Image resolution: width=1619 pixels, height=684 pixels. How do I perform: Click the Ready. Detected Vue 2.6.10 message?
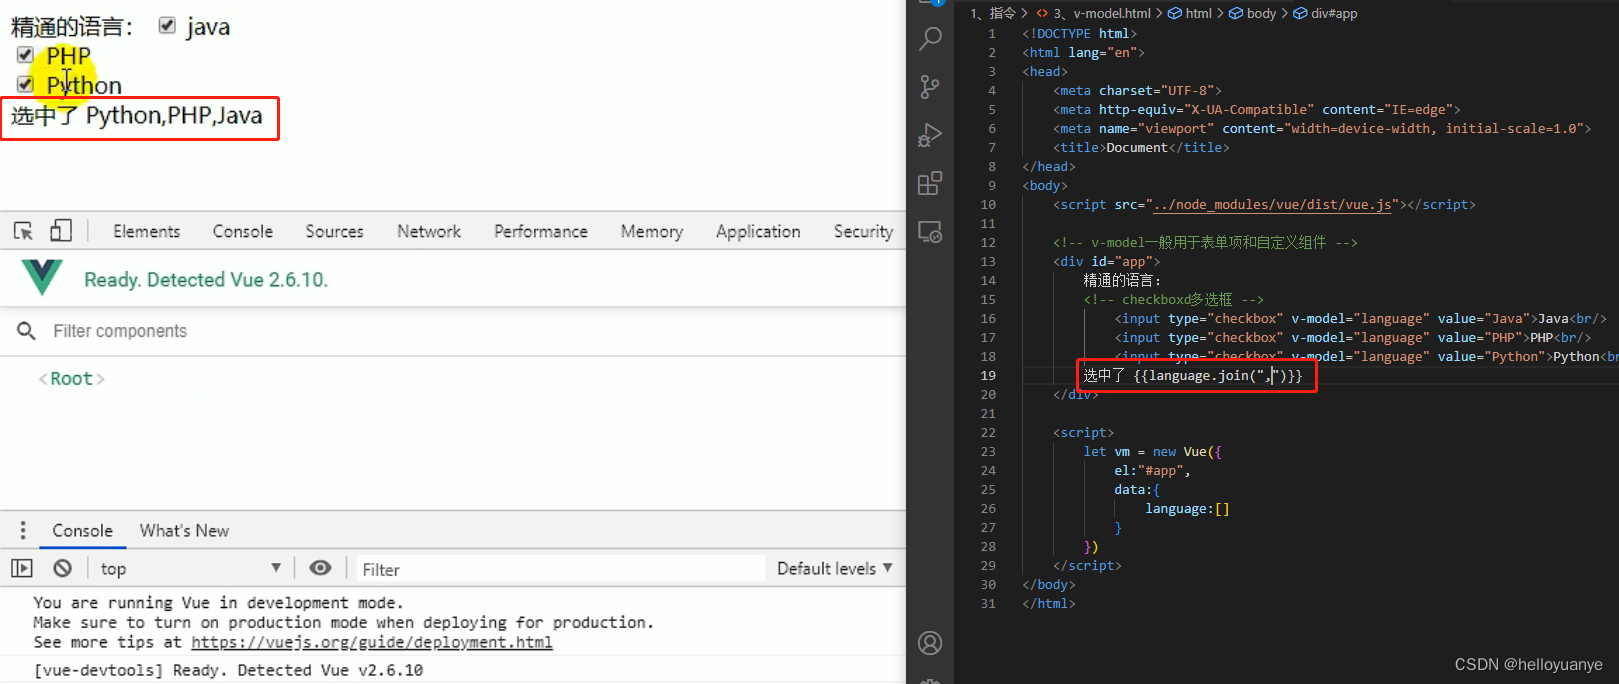coord(206,280)
